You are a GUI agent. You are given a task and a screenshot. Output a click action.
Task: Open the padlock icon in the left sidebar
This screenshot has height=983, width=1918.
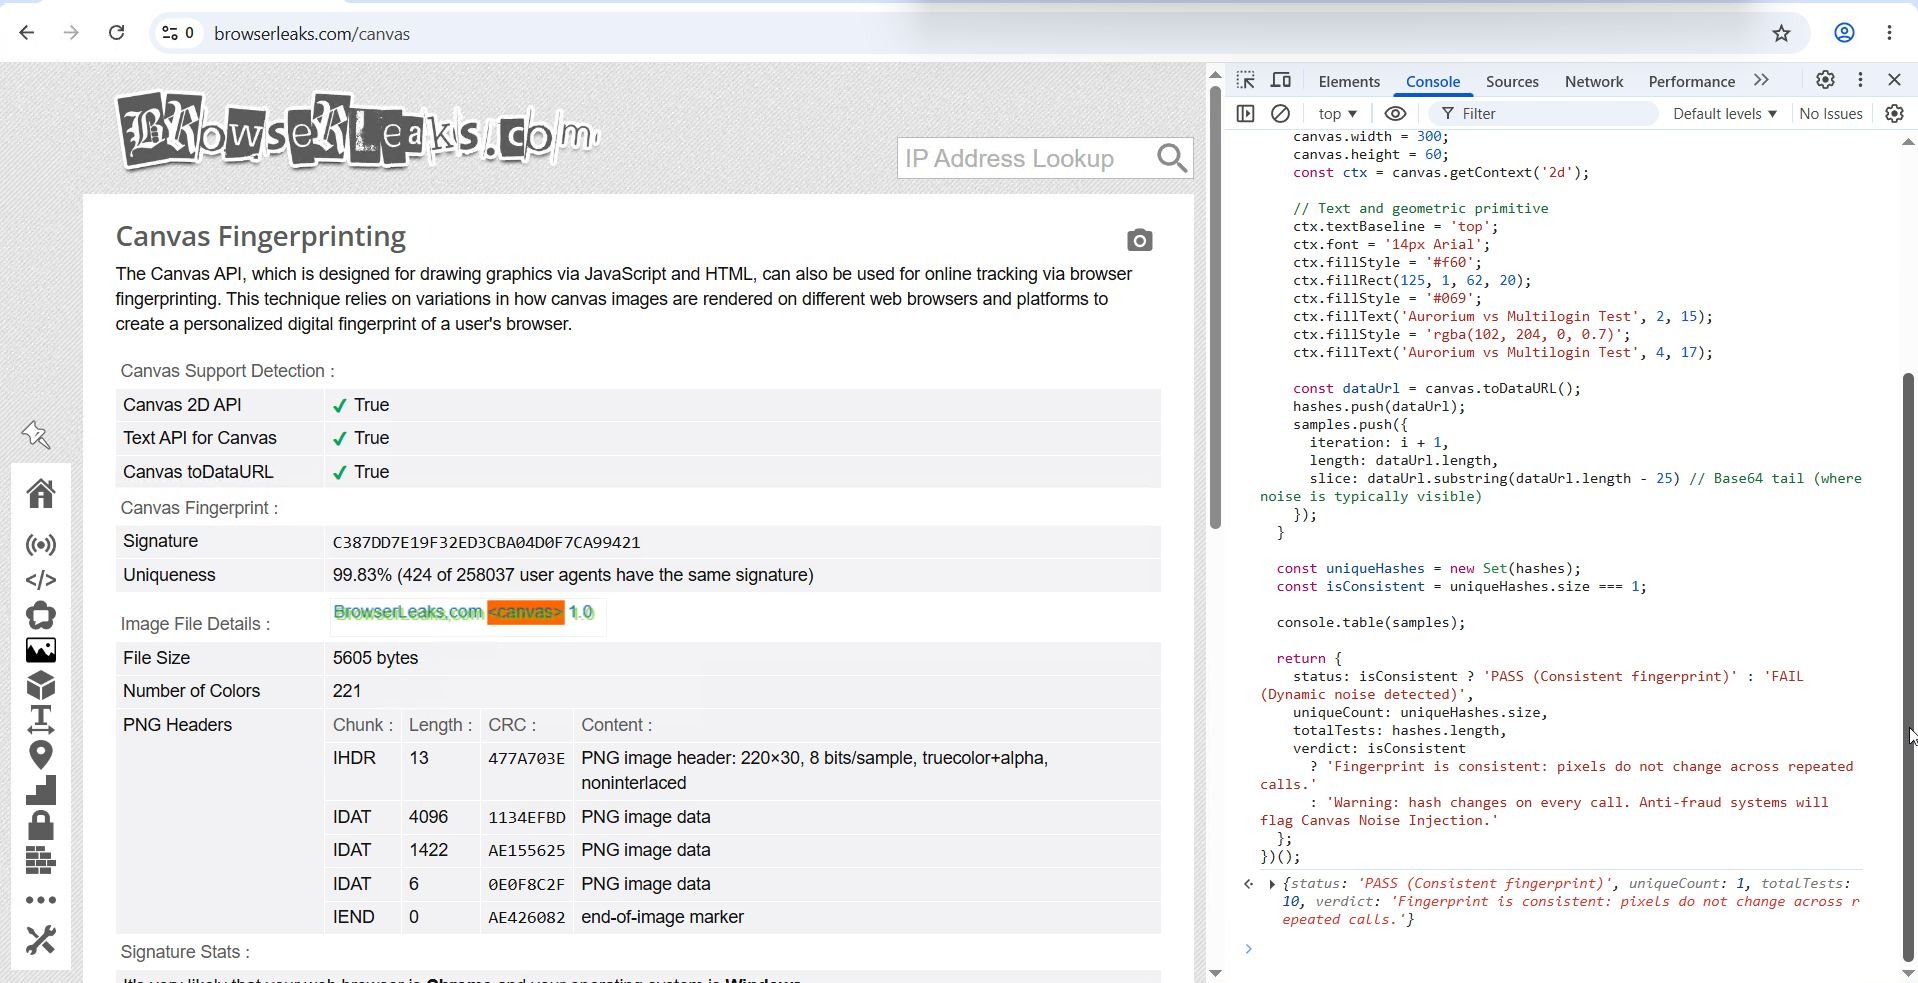coord(41,826)
